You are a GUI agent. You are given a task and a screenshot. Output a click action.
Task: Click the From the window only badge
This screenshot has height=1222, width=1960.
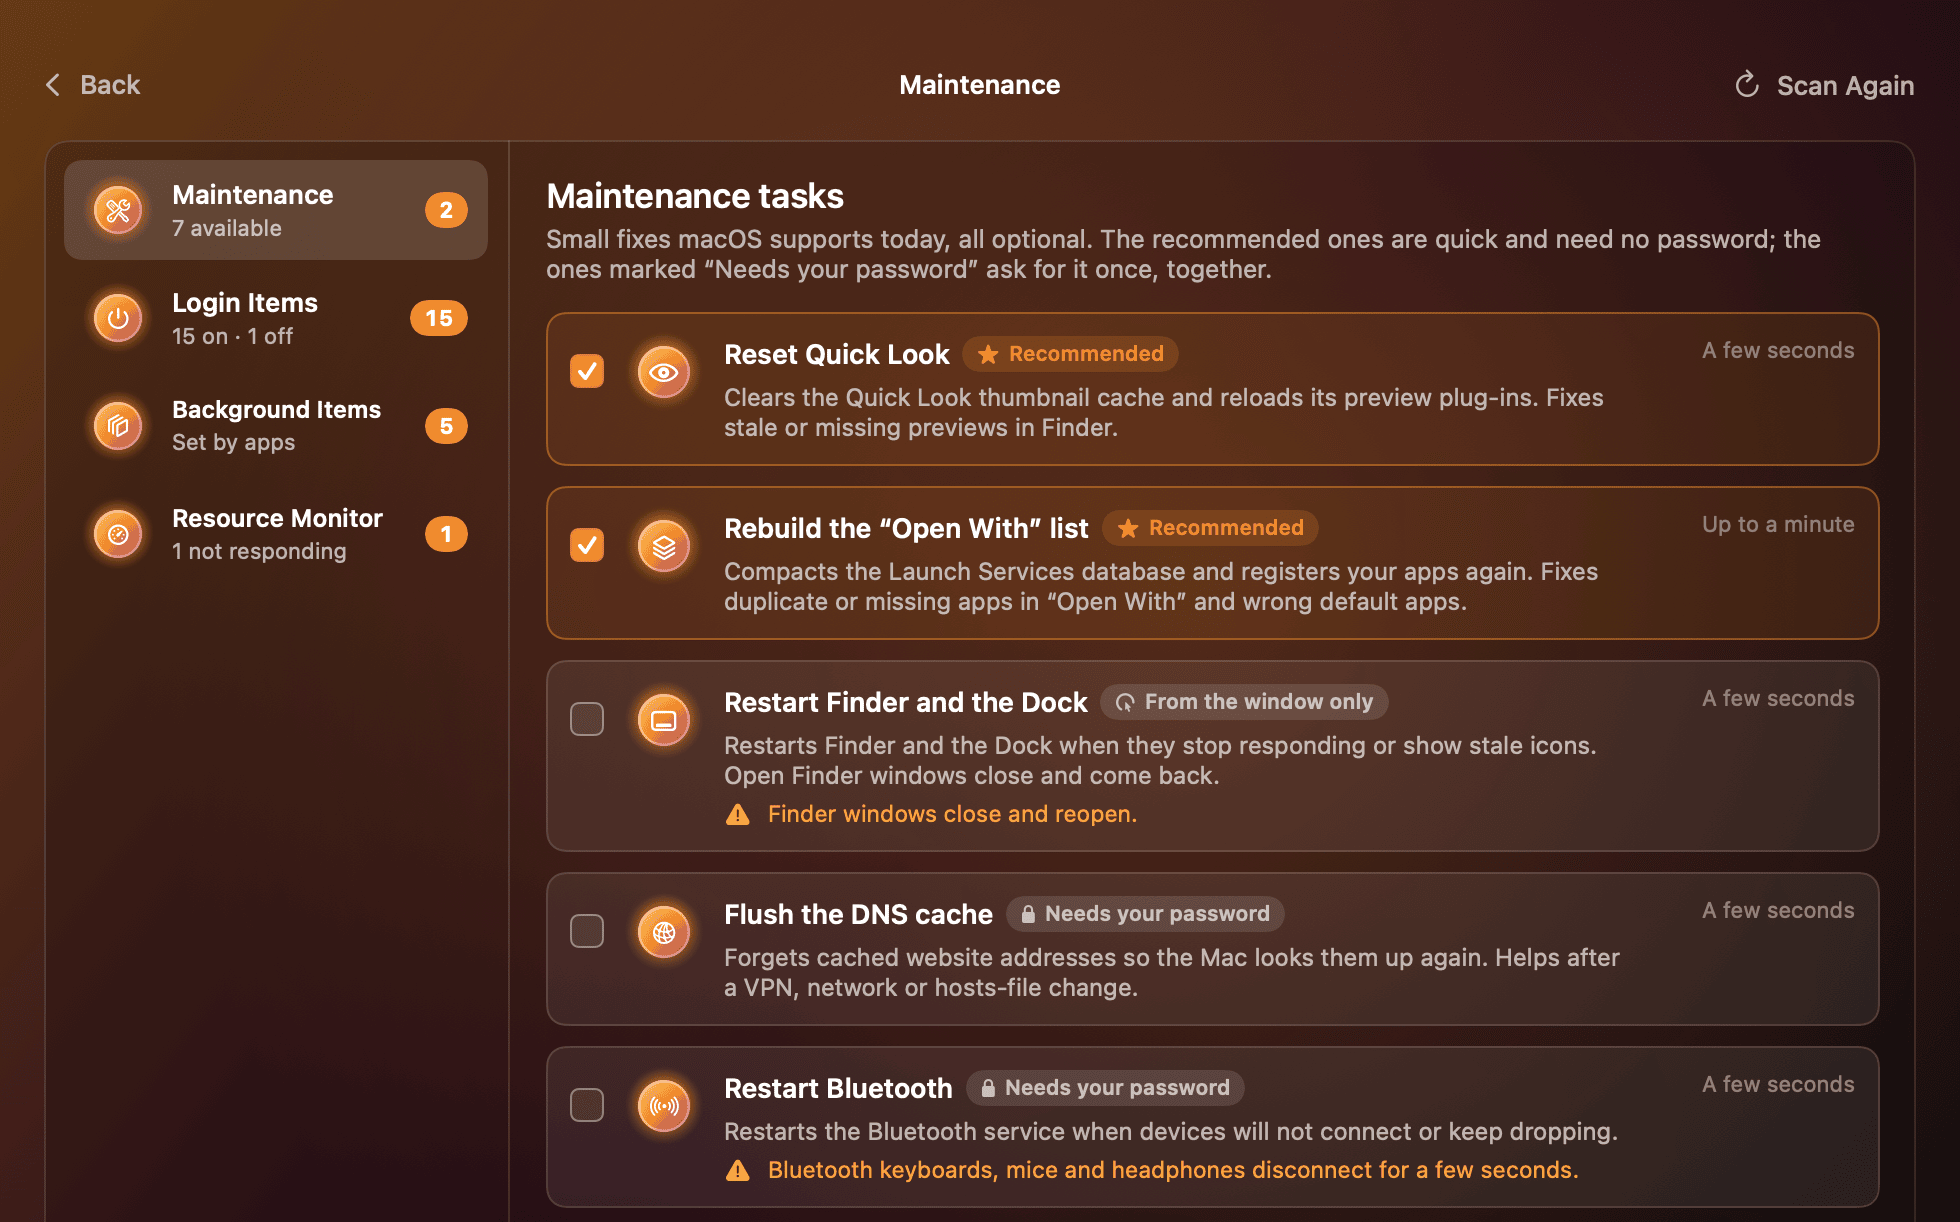1244,702
